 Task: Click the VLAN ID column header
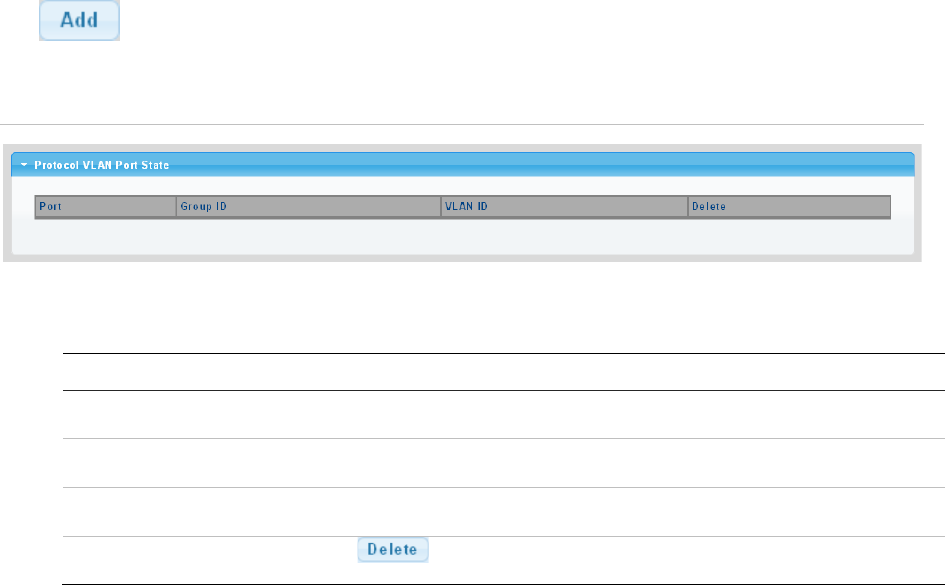click(565, 207)
